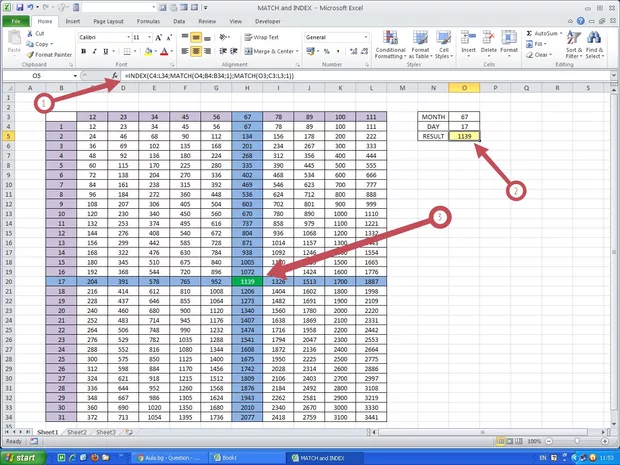The image size is (620, 465).
Task: Toggle Middle Align vertical alignment
Action: click(x=196, y=38)
